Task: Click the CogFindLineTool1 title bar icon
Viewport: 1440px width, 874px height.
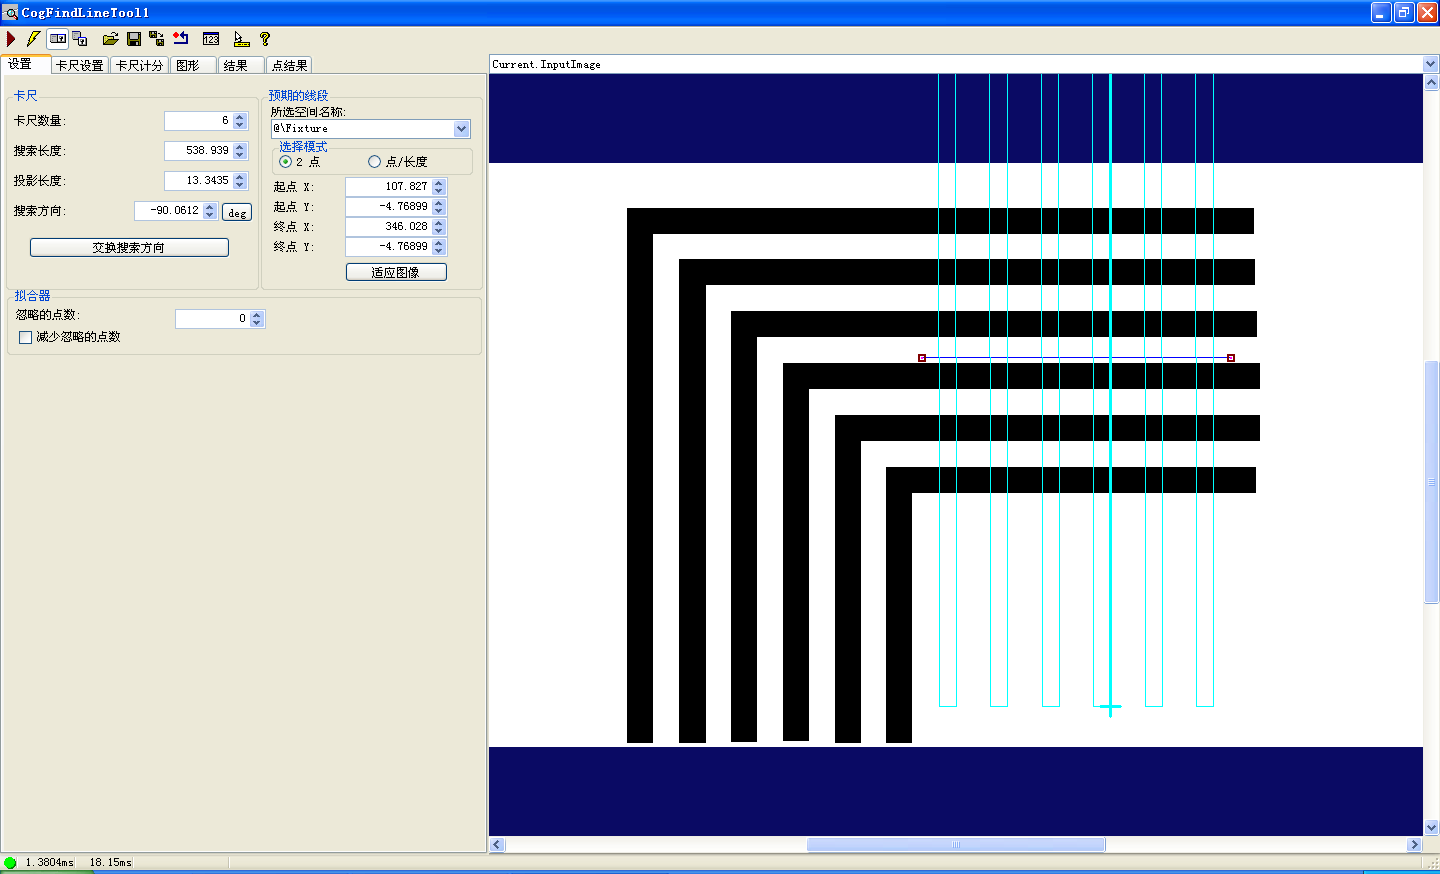Action: coord(10,12)
